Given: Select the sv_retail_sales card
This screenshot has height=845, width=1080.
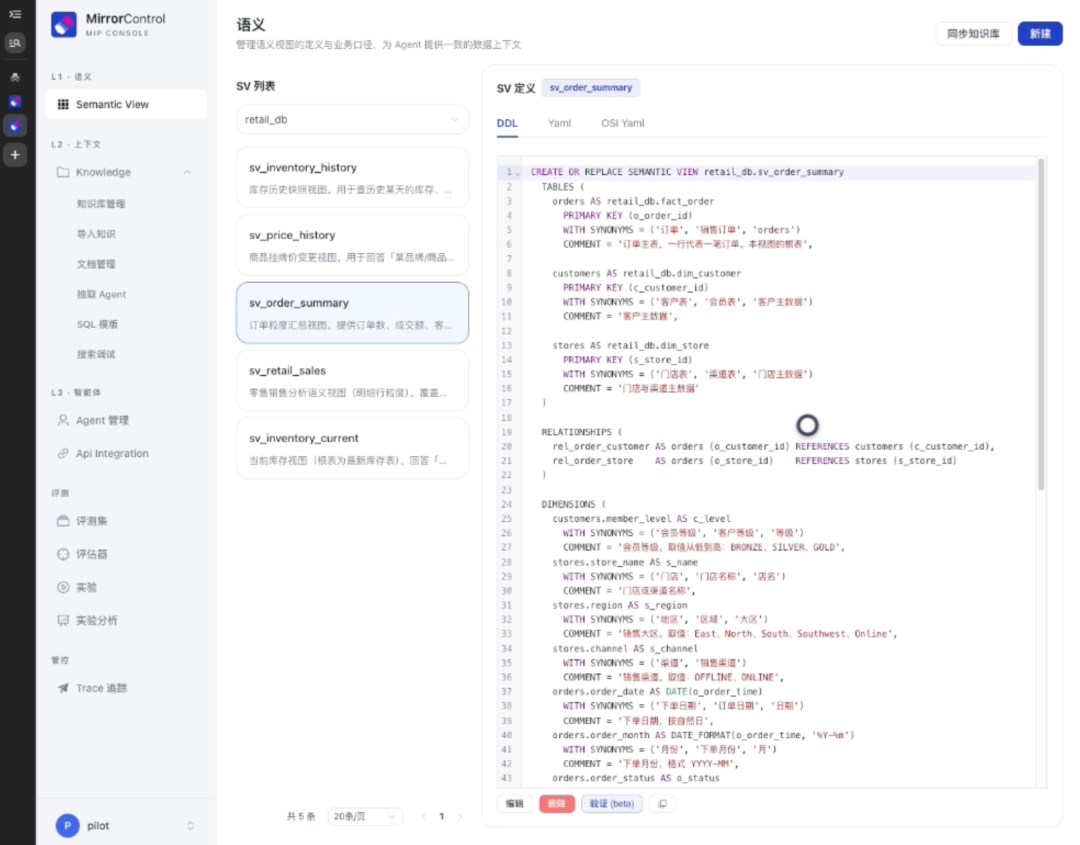Looking at the screenshot, I should [352, 380].
